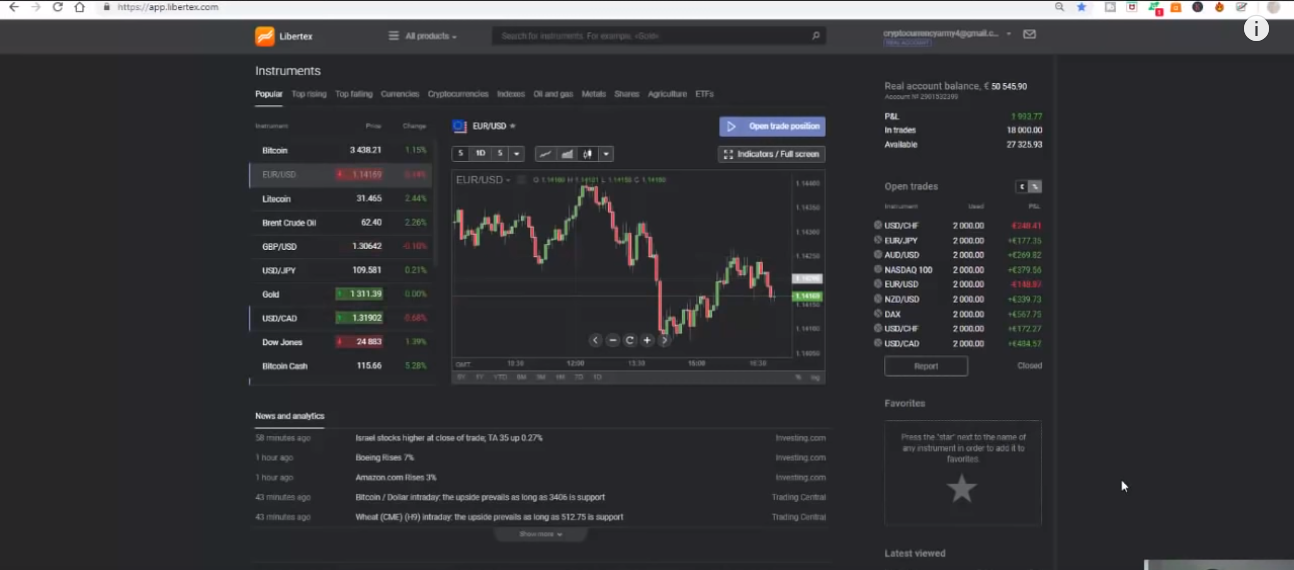This screenshot has height=570, width=1294.
Task: Click the instrument search field
Action: click(x=660, y=36)
